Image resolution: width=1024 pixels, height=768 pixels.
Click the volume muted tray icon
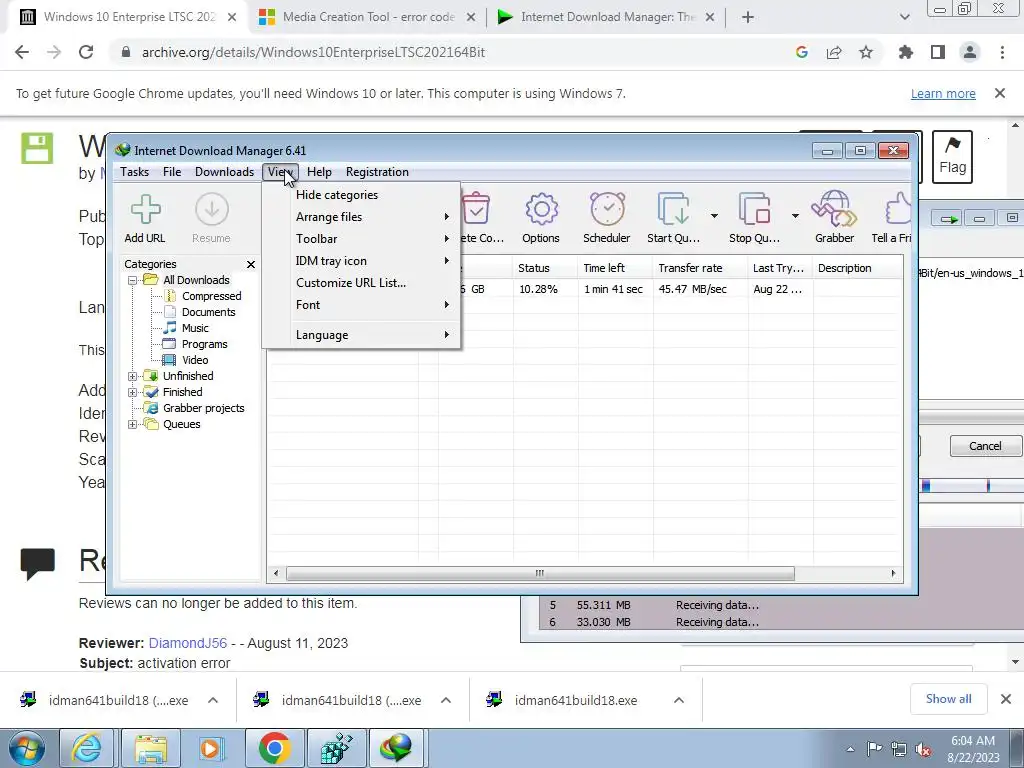(923, 749)
